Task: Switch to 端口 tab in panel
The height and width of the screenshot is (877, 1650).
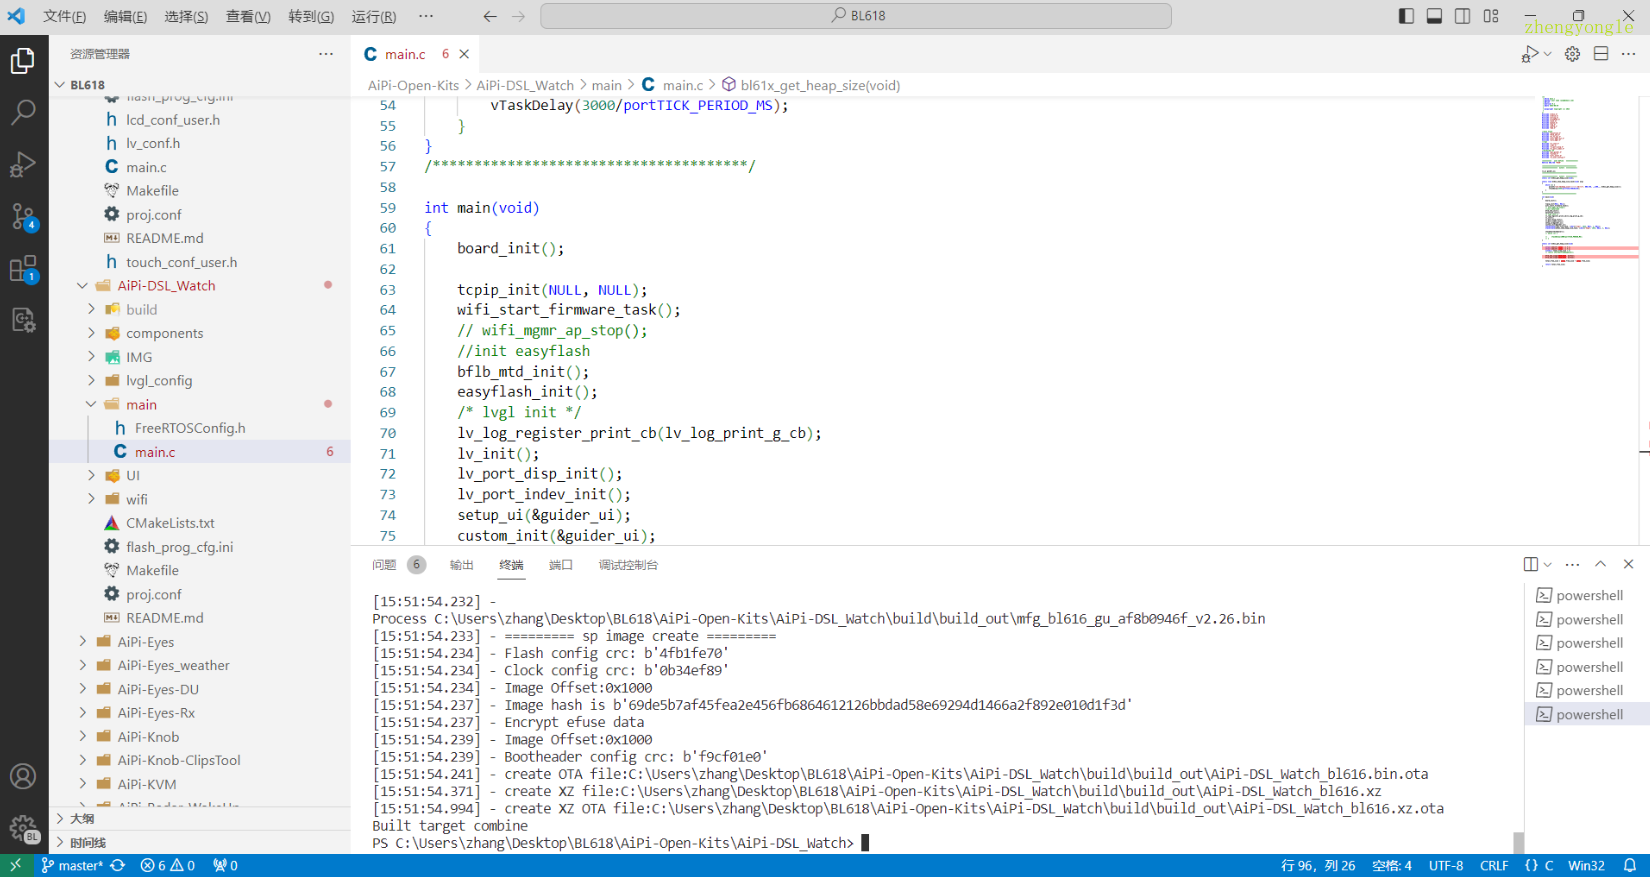Action: point(561,564)
